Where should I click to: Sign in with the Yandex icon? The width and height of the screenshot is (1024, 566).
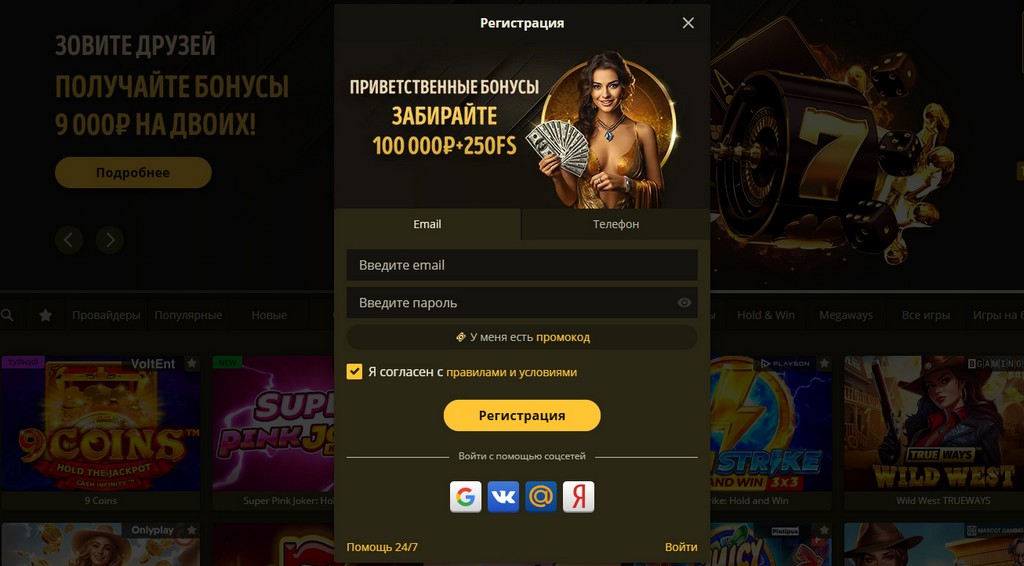coord(579,497)
